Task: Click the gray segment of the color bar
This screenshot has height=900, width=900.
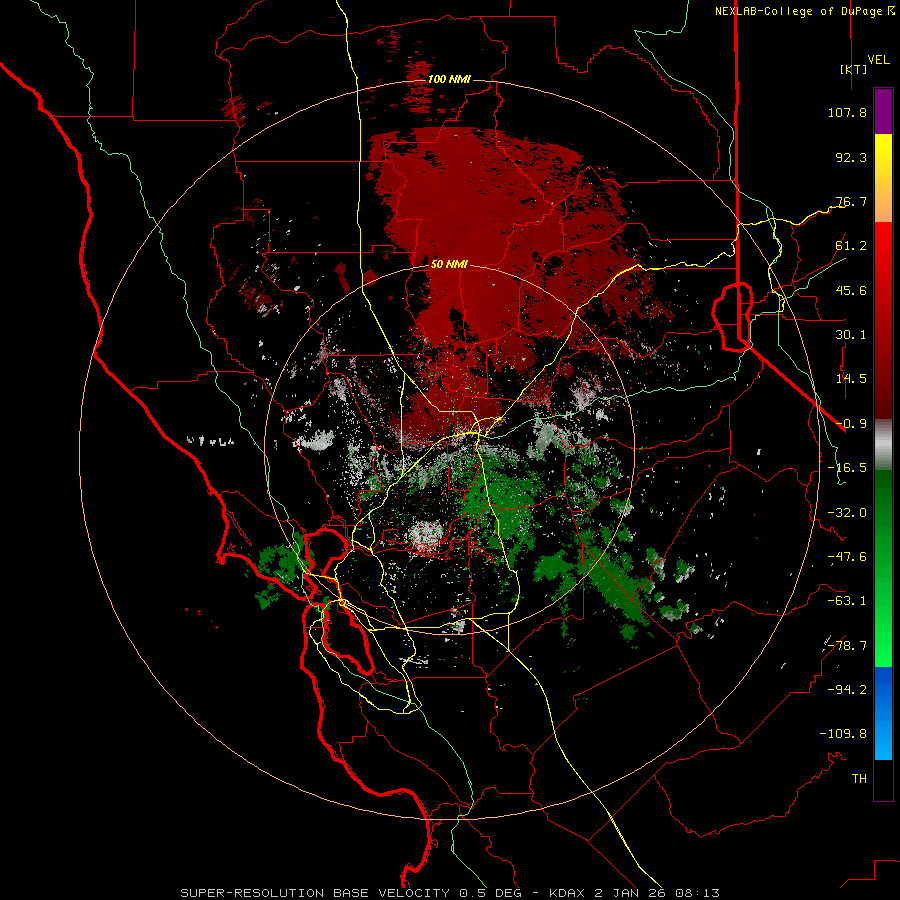Action: click(883, 445)
